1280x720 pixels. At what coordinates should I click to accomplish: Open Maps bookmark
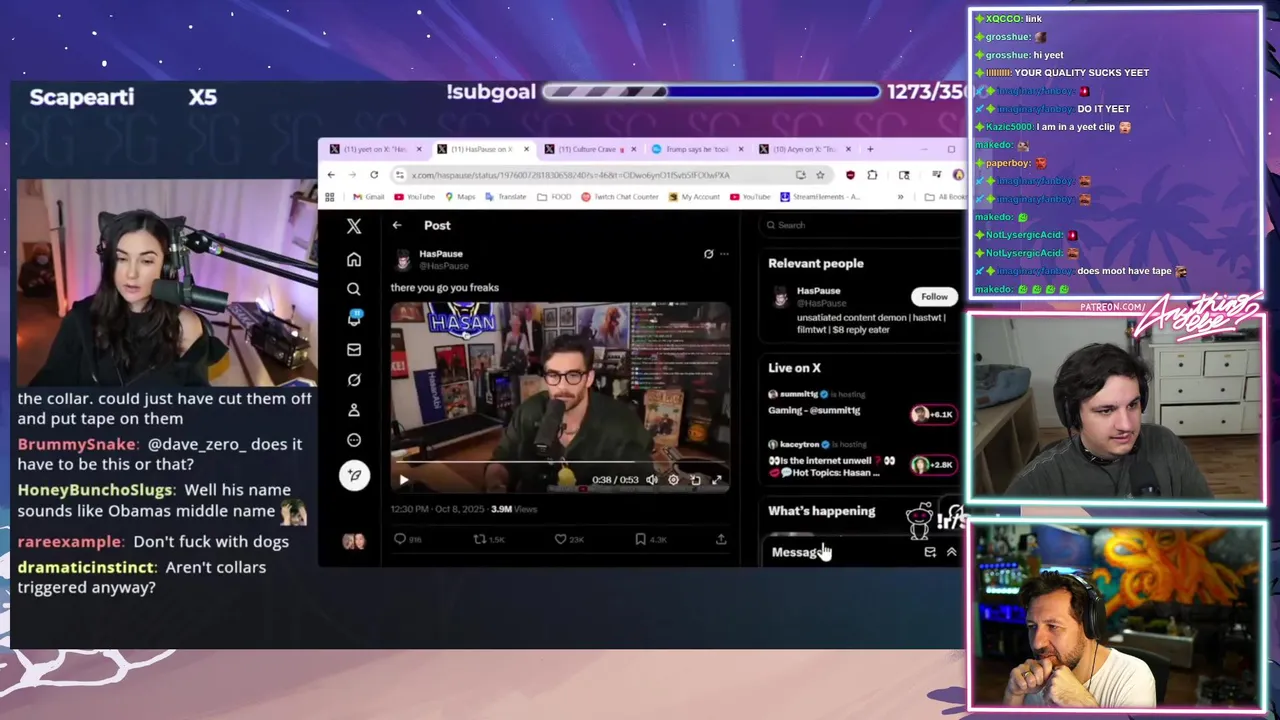(x=460, y=197)
